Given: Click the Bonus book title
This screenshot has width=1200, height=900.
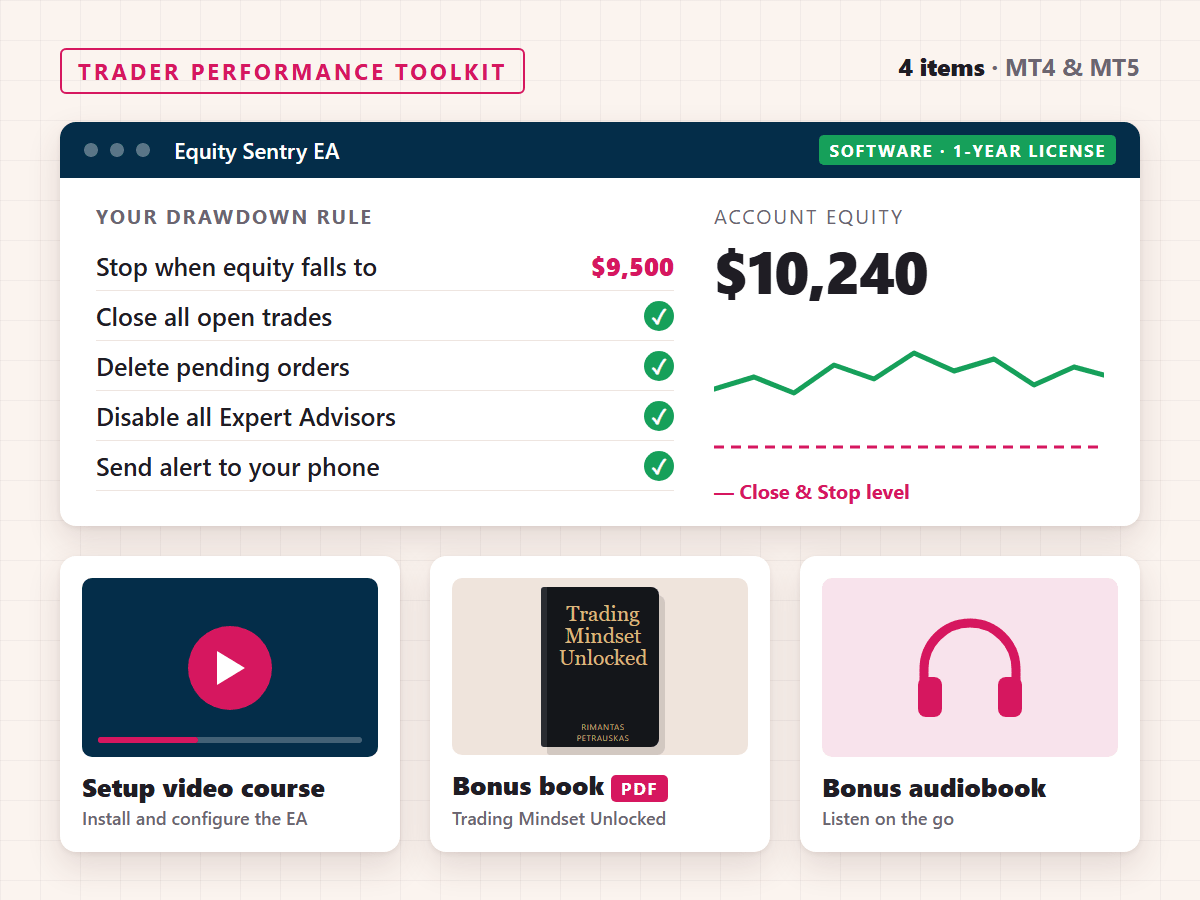Looking at the screenshot, I should [x=528, y=786].
